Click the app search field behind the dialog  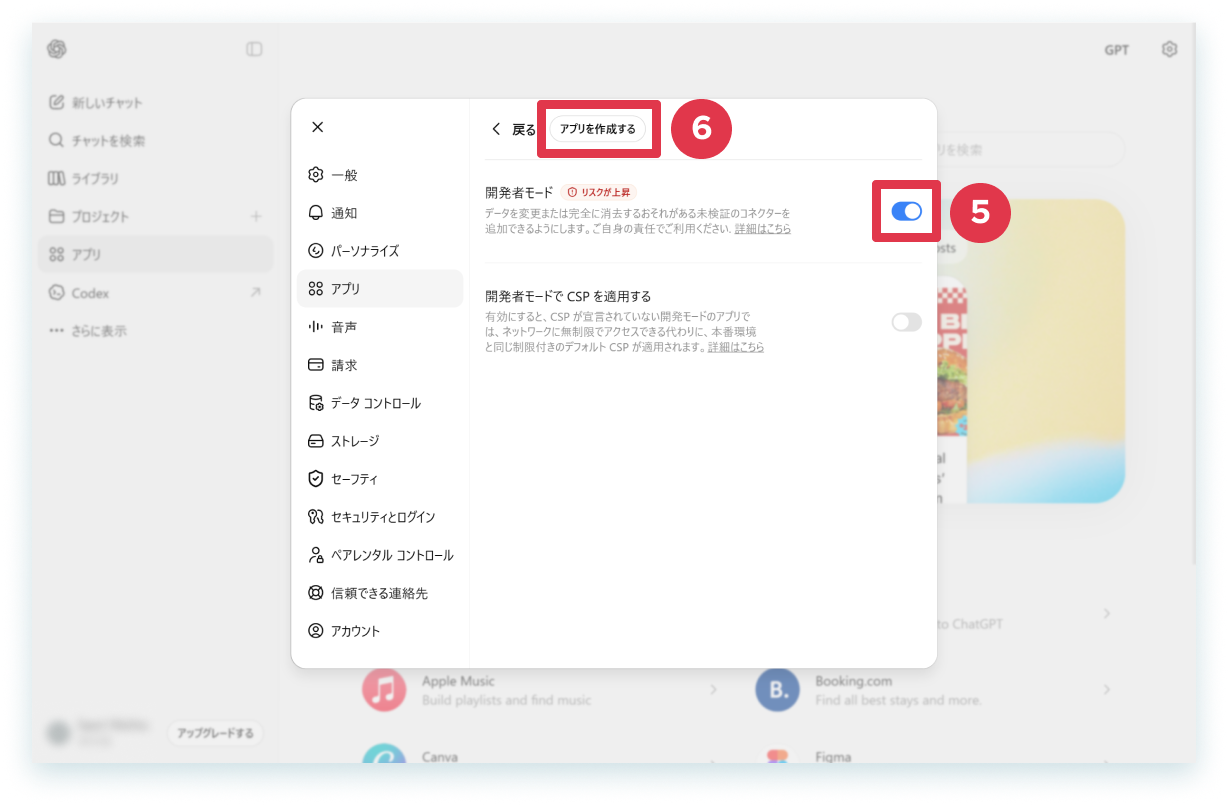click(1030, 149)
